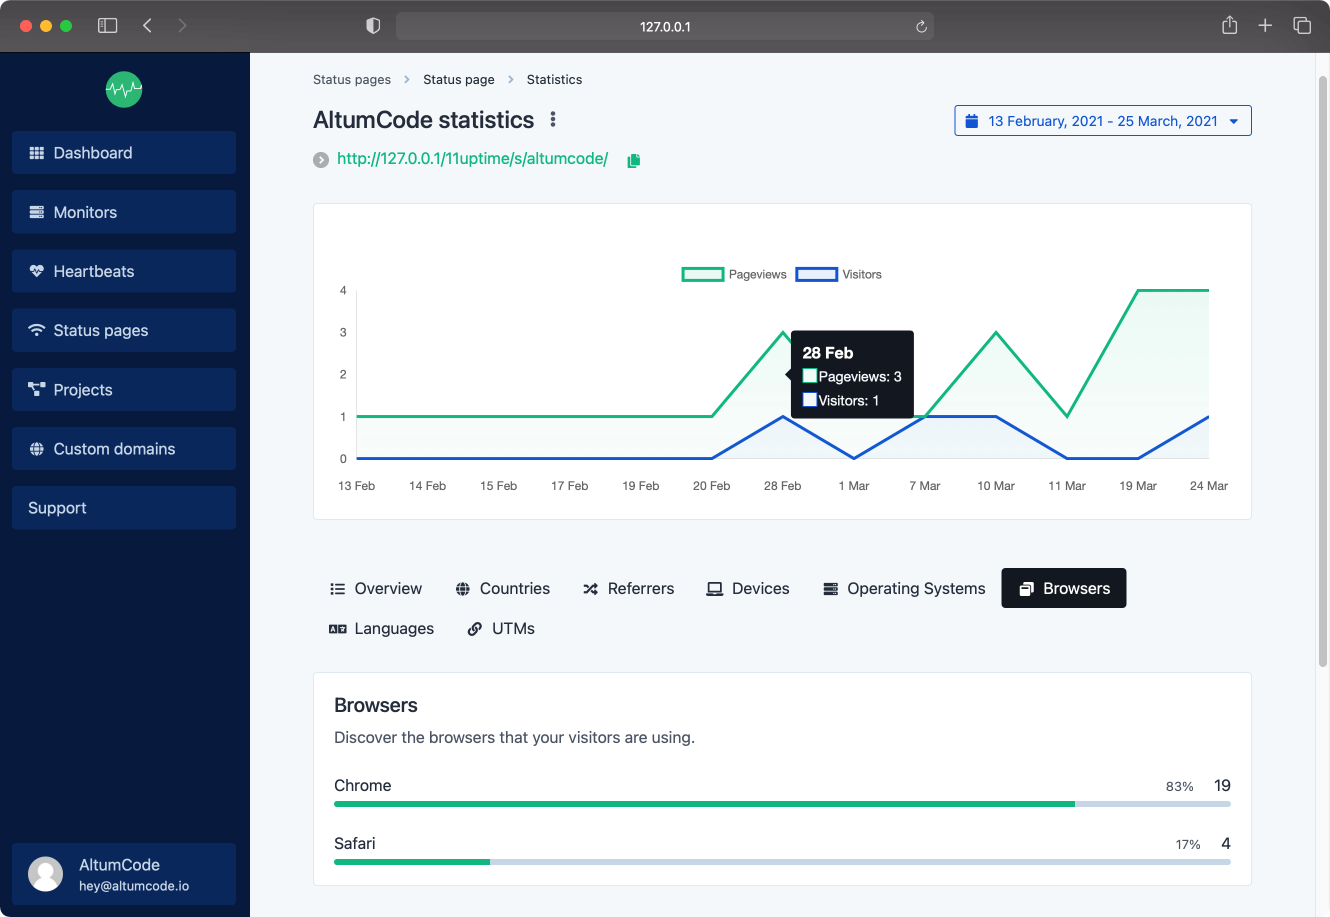The width and height of the screenshot is (1330, 917).
Task: Open the date range picker dropdown
Action: [1103, 121]
